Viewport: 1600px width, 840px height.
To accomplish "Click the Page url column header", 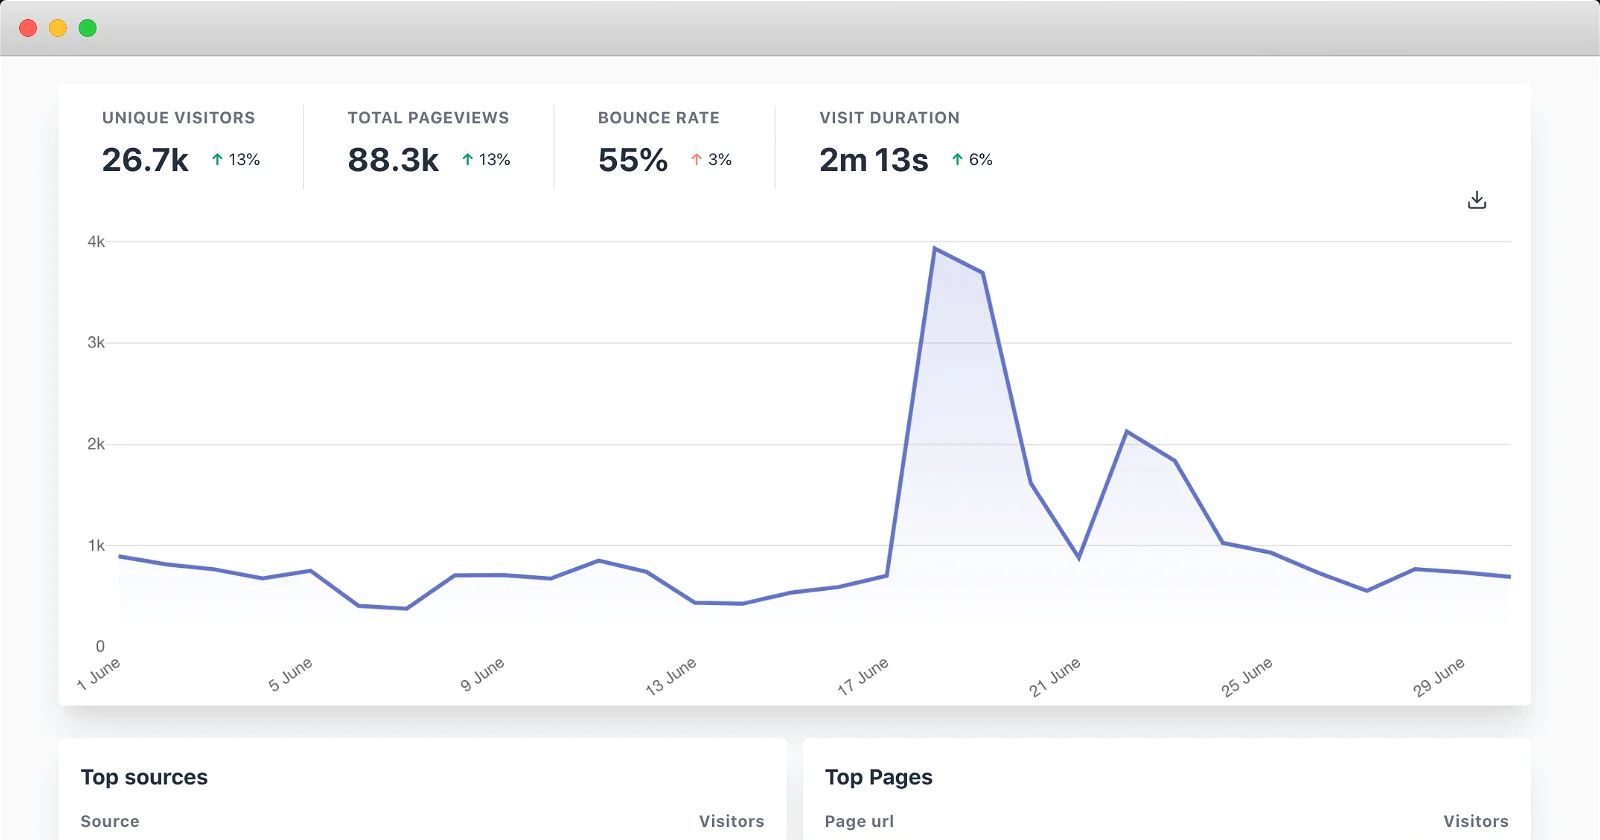I will pyautogui.click(x=859, y=821).
